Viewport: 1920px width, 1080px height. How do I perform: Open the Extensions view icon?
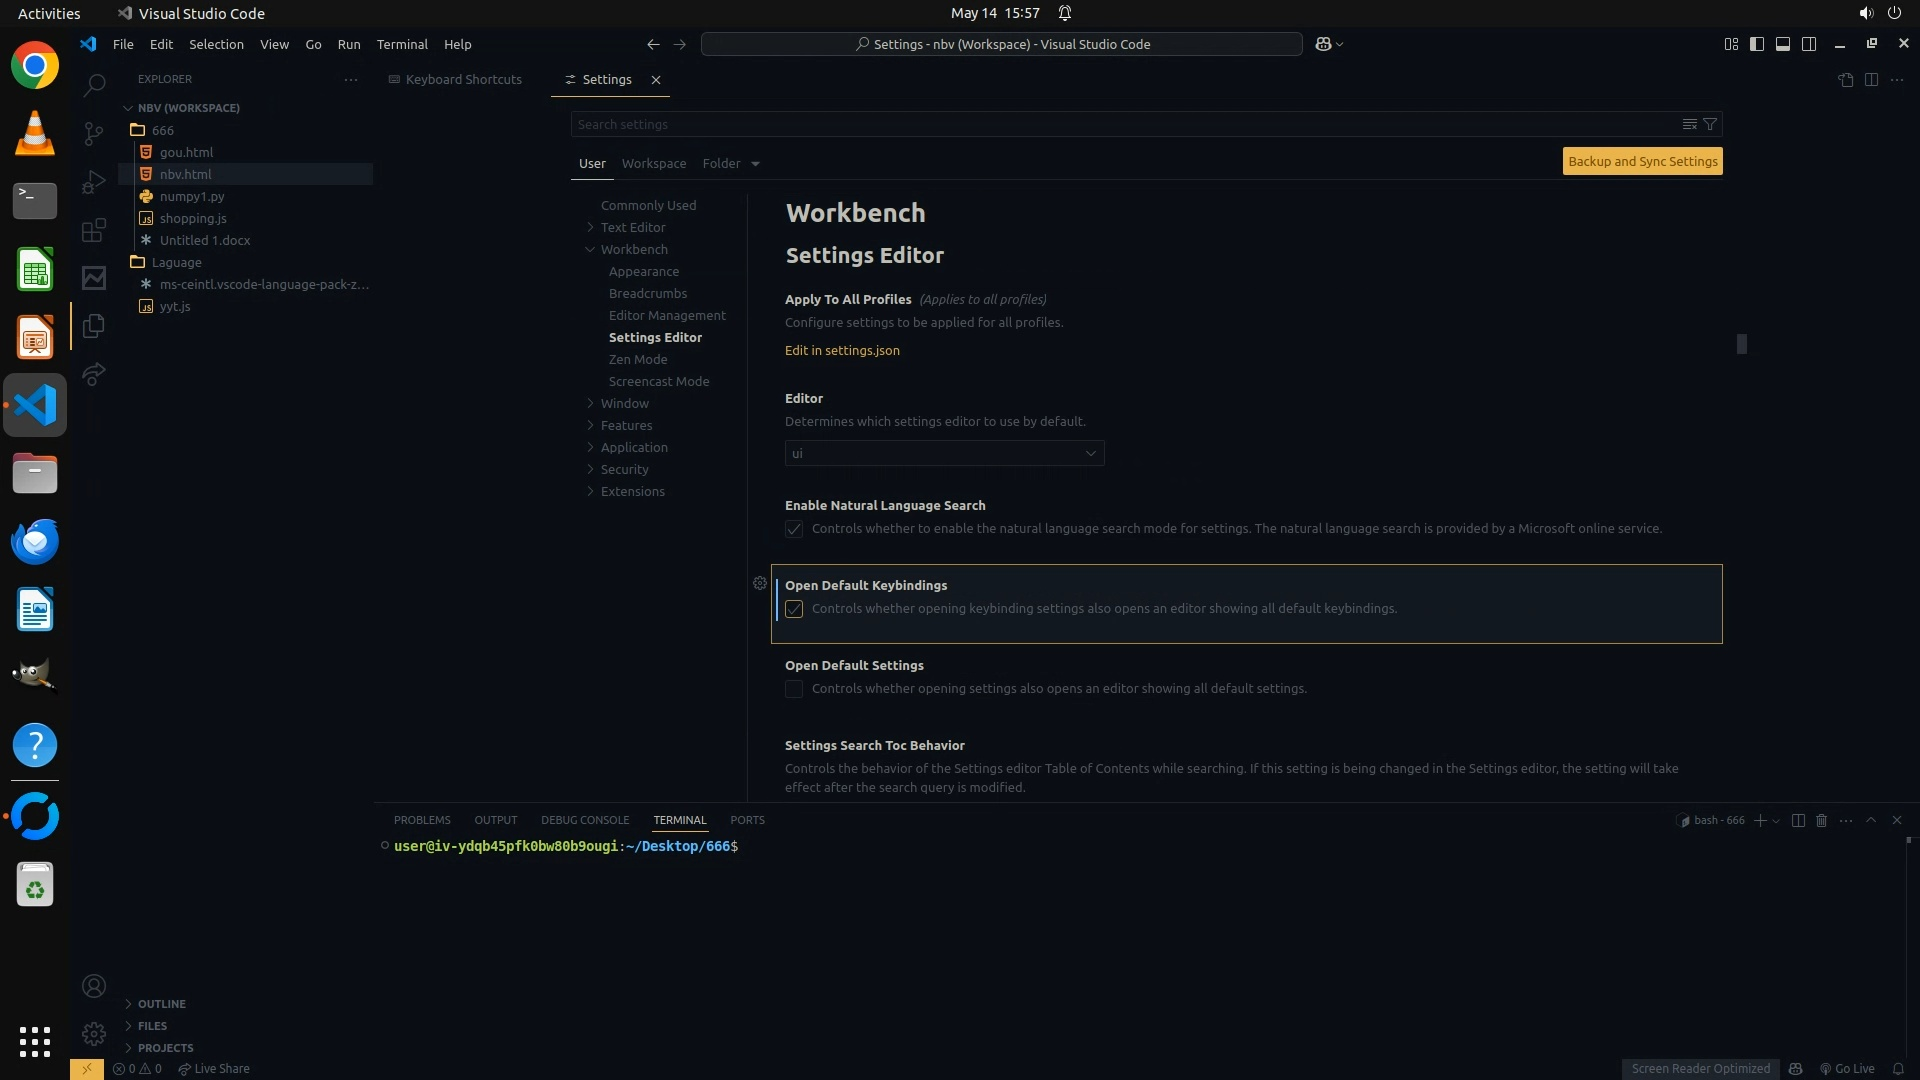(94, 231)
